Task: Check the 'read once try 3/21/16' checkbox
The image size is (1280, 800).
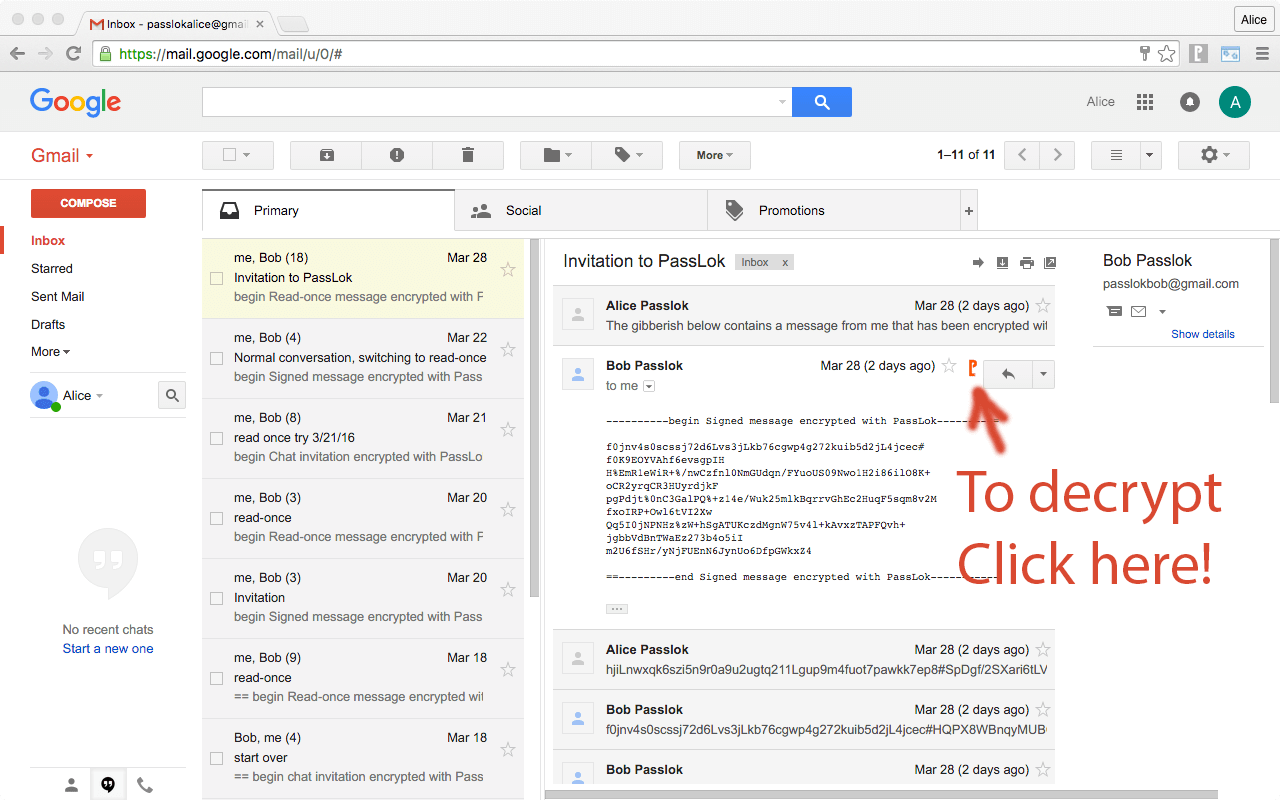Action: (216, 438)
